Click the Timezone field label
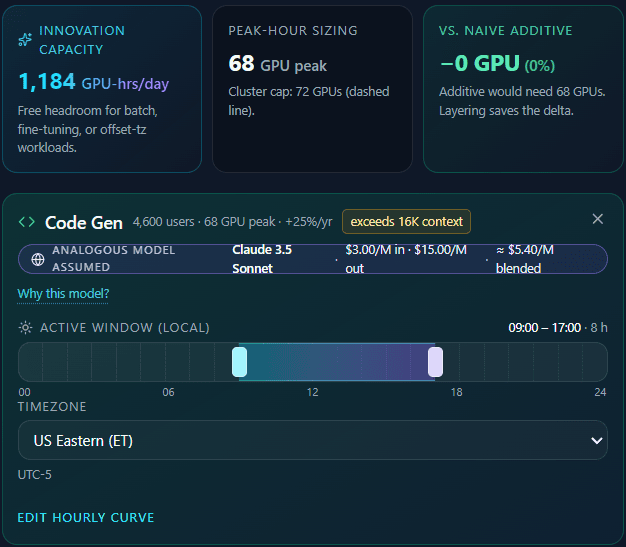 [52, 406]
